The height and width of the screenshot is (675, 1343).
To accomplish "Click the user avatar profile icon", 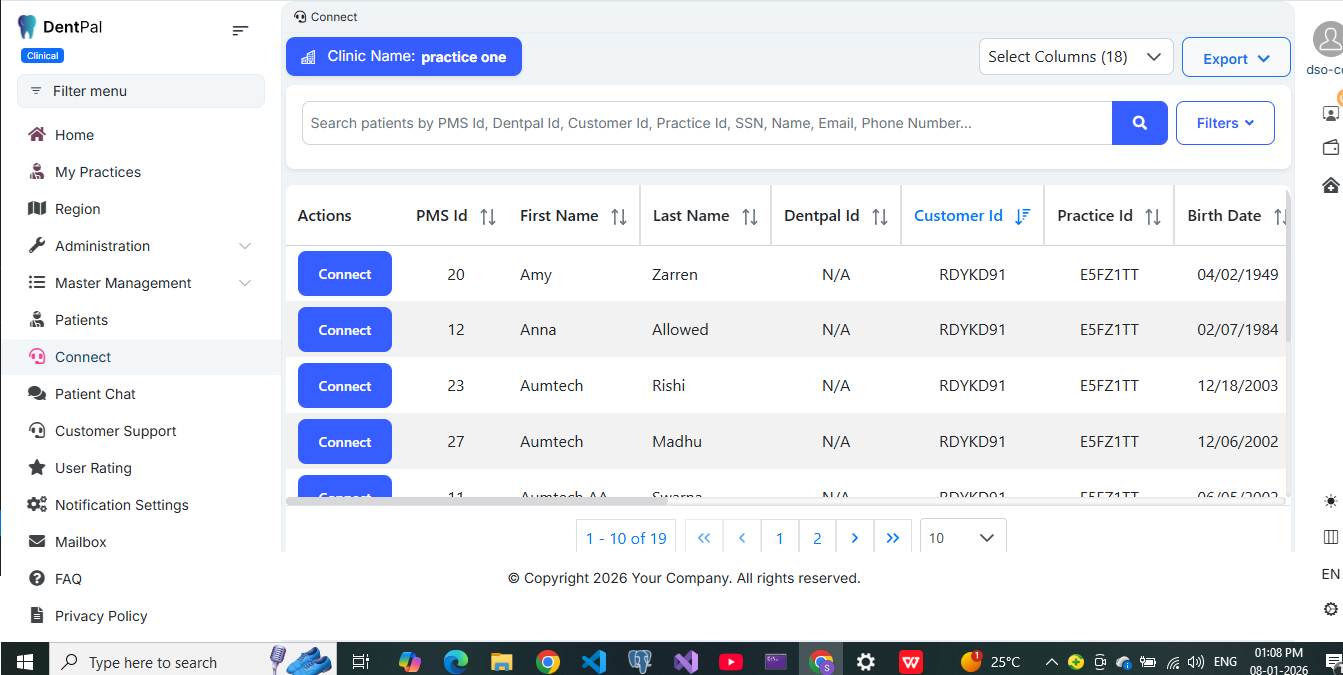I will coord(1329,39).
